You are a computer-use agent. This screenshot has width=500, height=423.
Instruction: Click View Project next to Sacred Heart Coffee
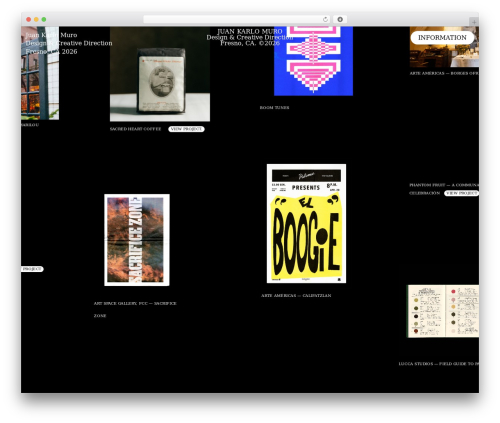click(x=186, y=129)
